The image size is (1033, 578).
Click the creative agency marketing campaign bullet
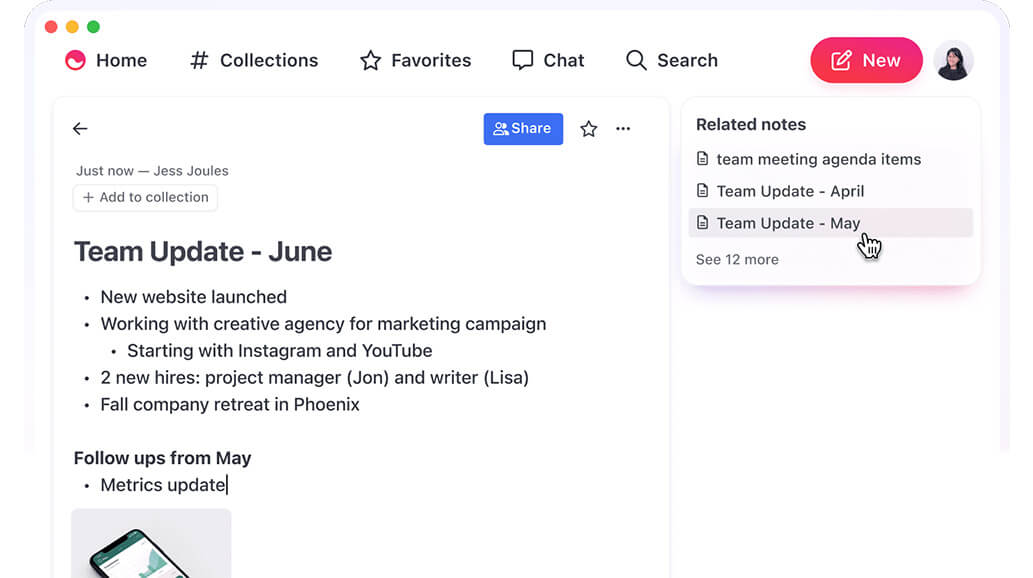pos(323,324)
